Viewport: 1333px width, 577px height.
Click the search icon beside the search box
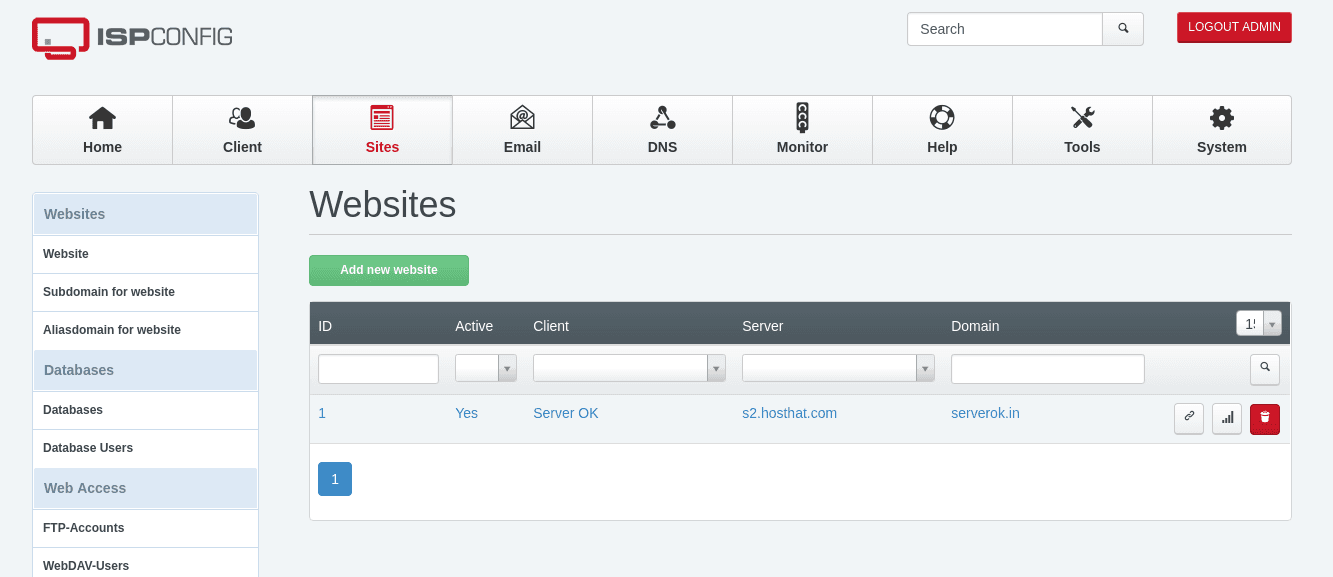click(x=1122, y=29)
